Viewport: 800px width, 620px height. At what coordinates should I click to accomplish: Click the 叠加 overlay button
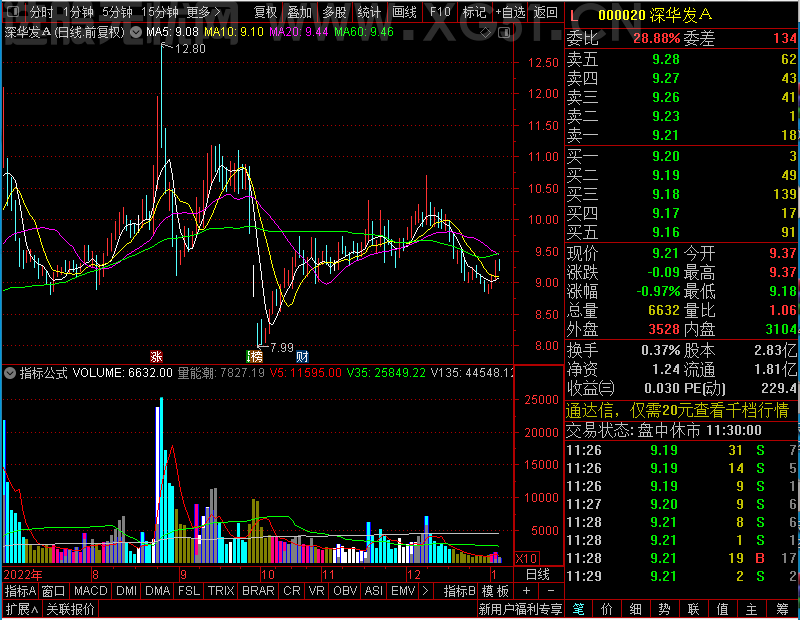[x=299, y=12]
